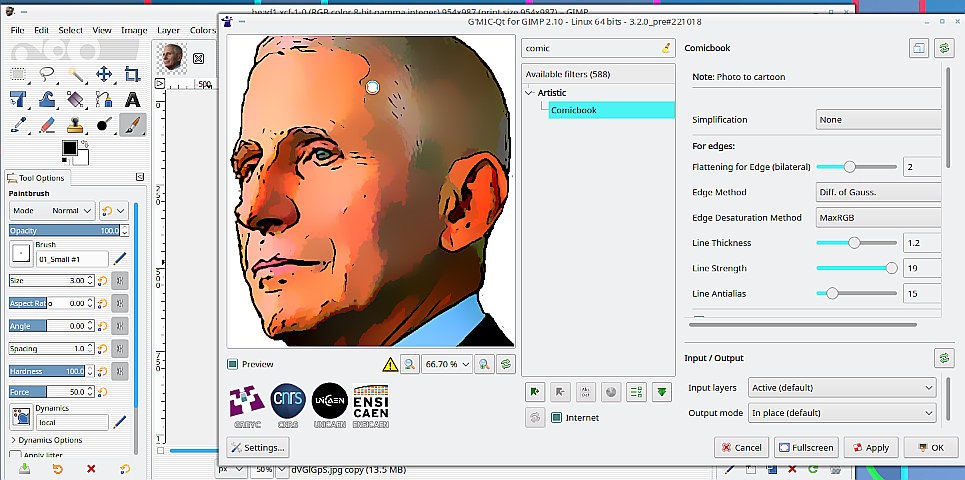This screenshot has width=965, height=480.
Task: Toggle the Internet checkbox
Action: coord(556,417)
